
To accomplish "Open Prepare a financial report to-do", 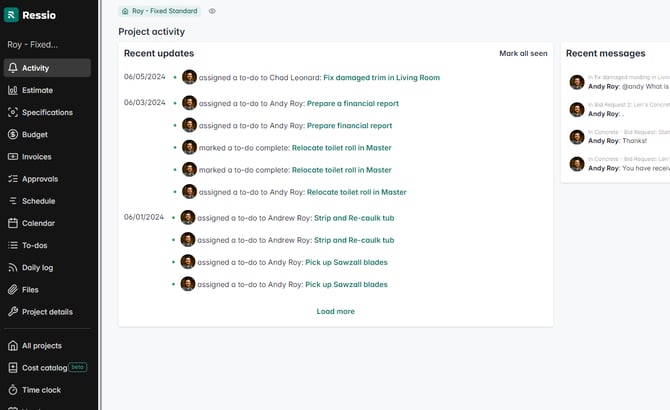I will click(353, 103).
